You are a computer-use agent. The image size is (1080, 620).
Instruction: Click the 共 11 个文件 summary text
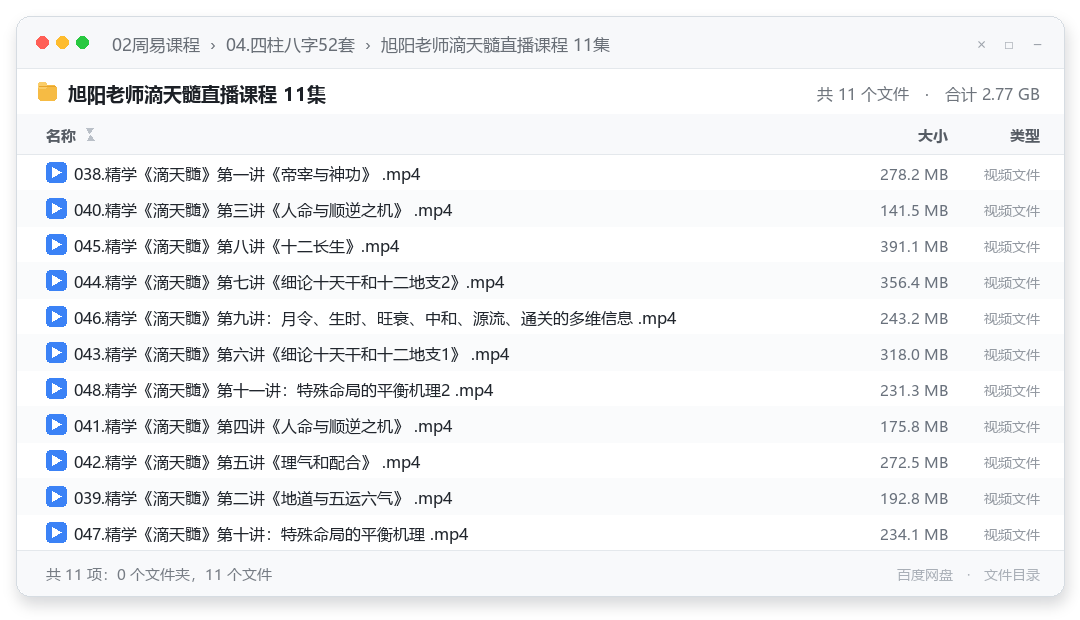pyautogui.click(x=863, y=94)
